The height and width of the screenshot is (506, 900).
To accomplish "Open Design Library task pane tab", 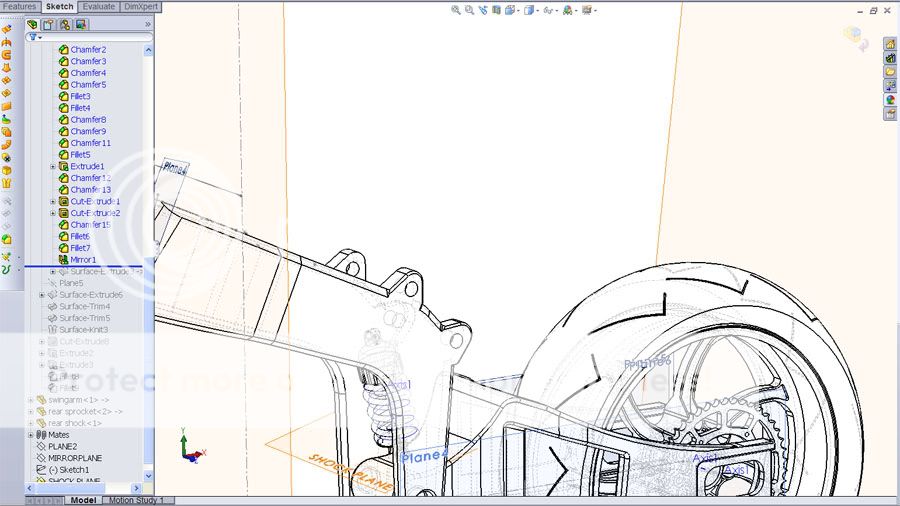I will 890,58.
